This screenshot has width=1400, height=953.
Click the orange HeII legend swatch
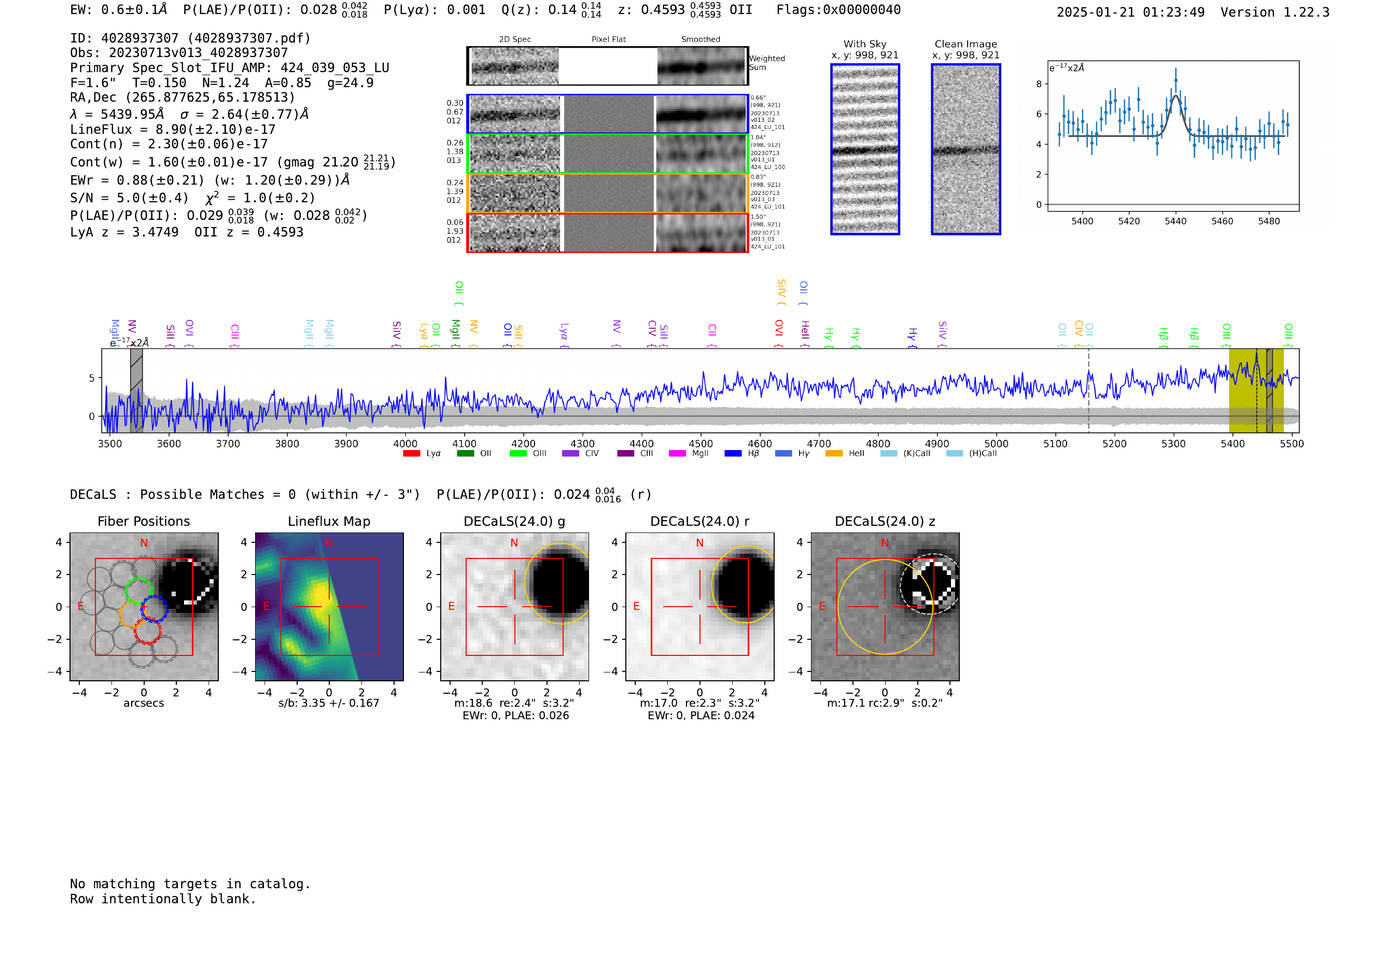pos(834,454)
